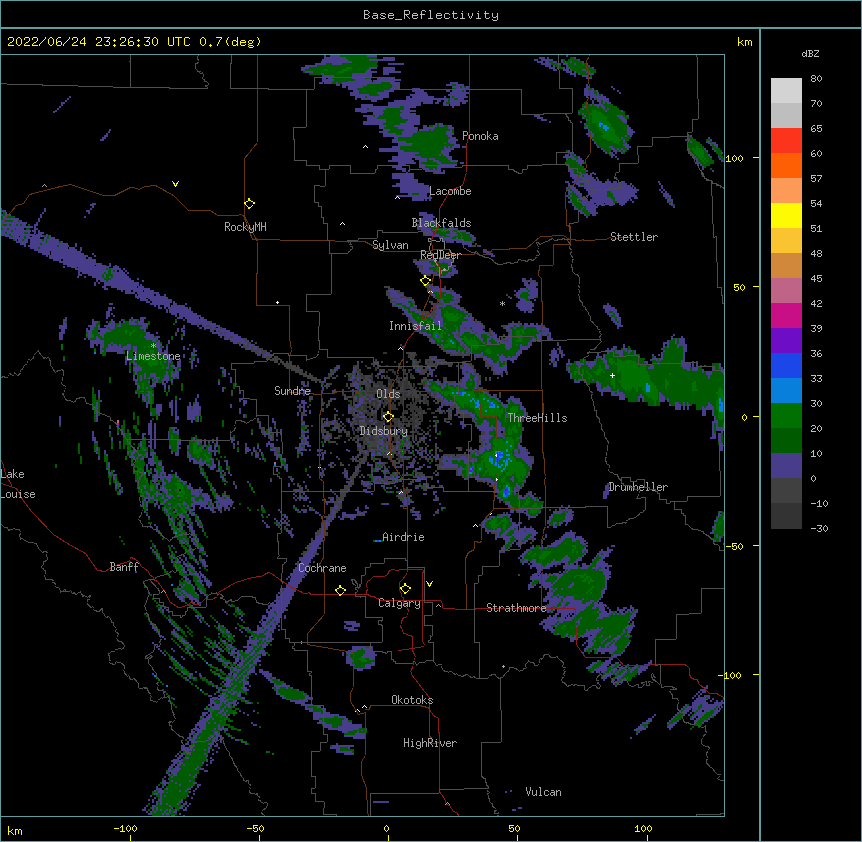
Task: Select the HighRiver label
Action: click(430, 743)
